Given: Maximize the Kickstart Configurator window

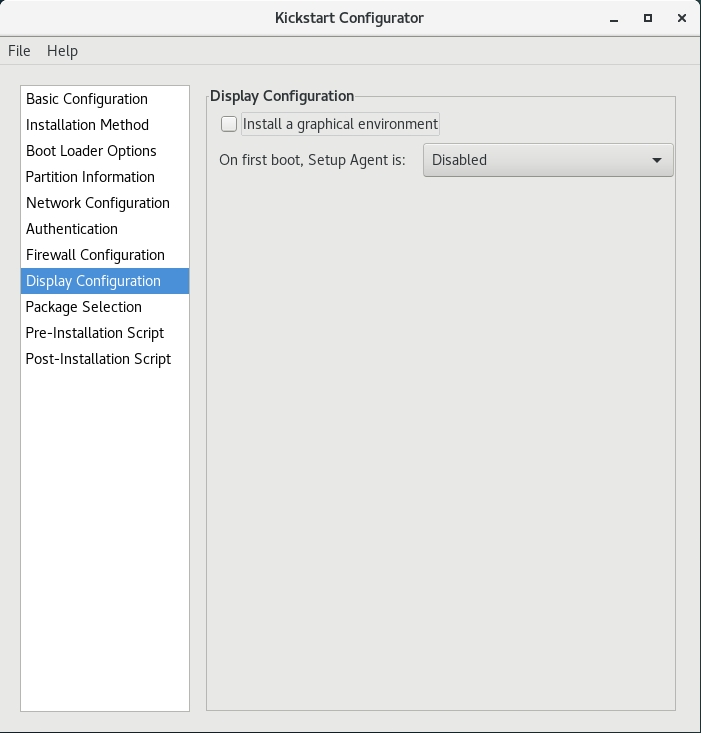Looking at the screenshot, I should [x=648, y=18].
